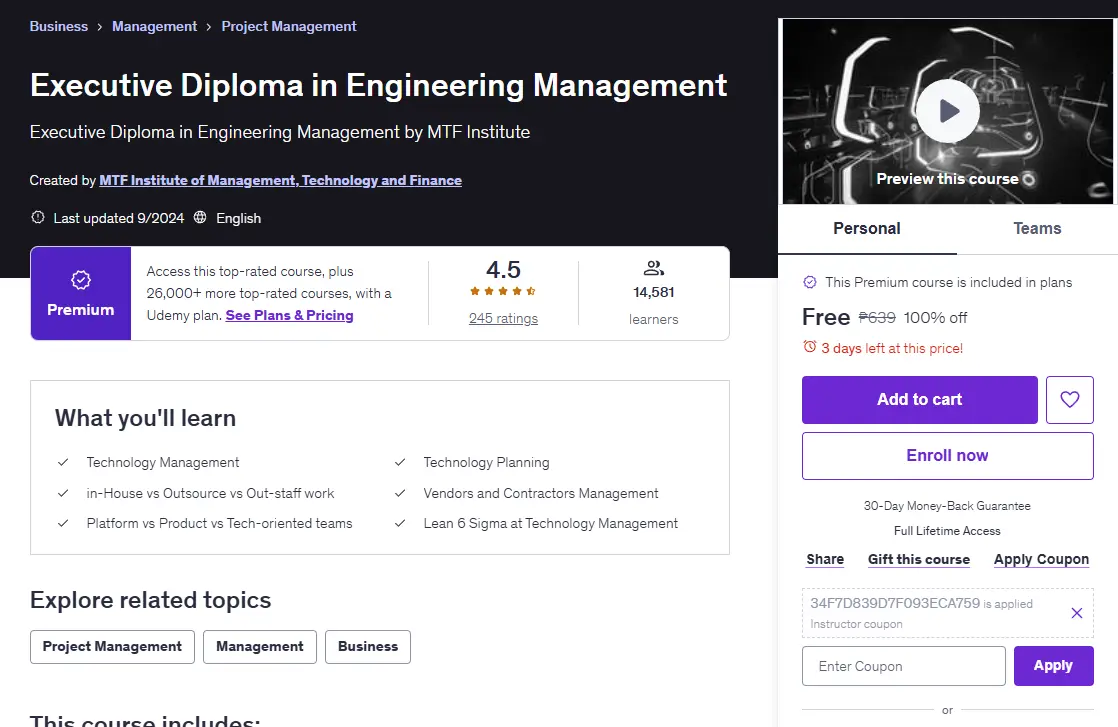The width and height of the screenshot is (1118, 727).
Task: Open the Business breadcrumb link
Action: pos(58,26)
